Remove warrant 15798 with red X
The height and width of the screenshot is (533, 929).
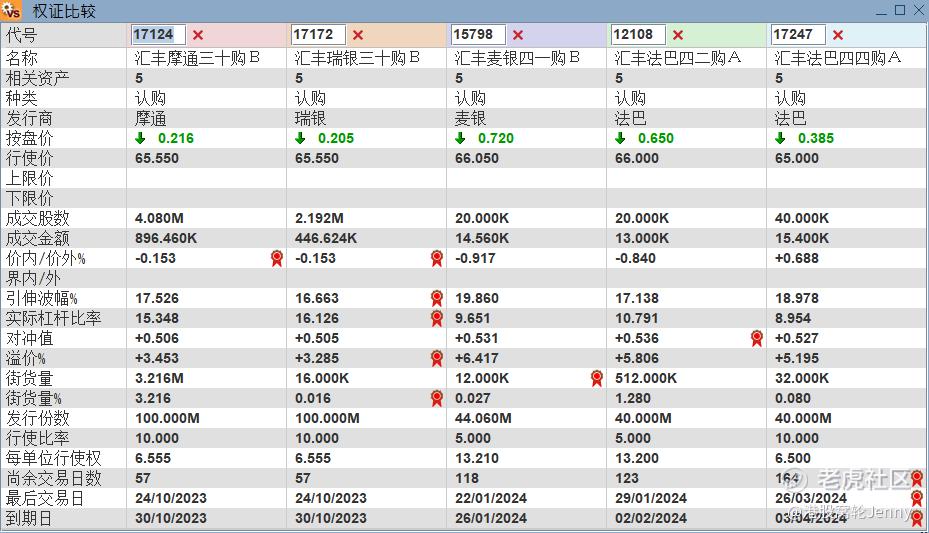click(x=518, y=35)
